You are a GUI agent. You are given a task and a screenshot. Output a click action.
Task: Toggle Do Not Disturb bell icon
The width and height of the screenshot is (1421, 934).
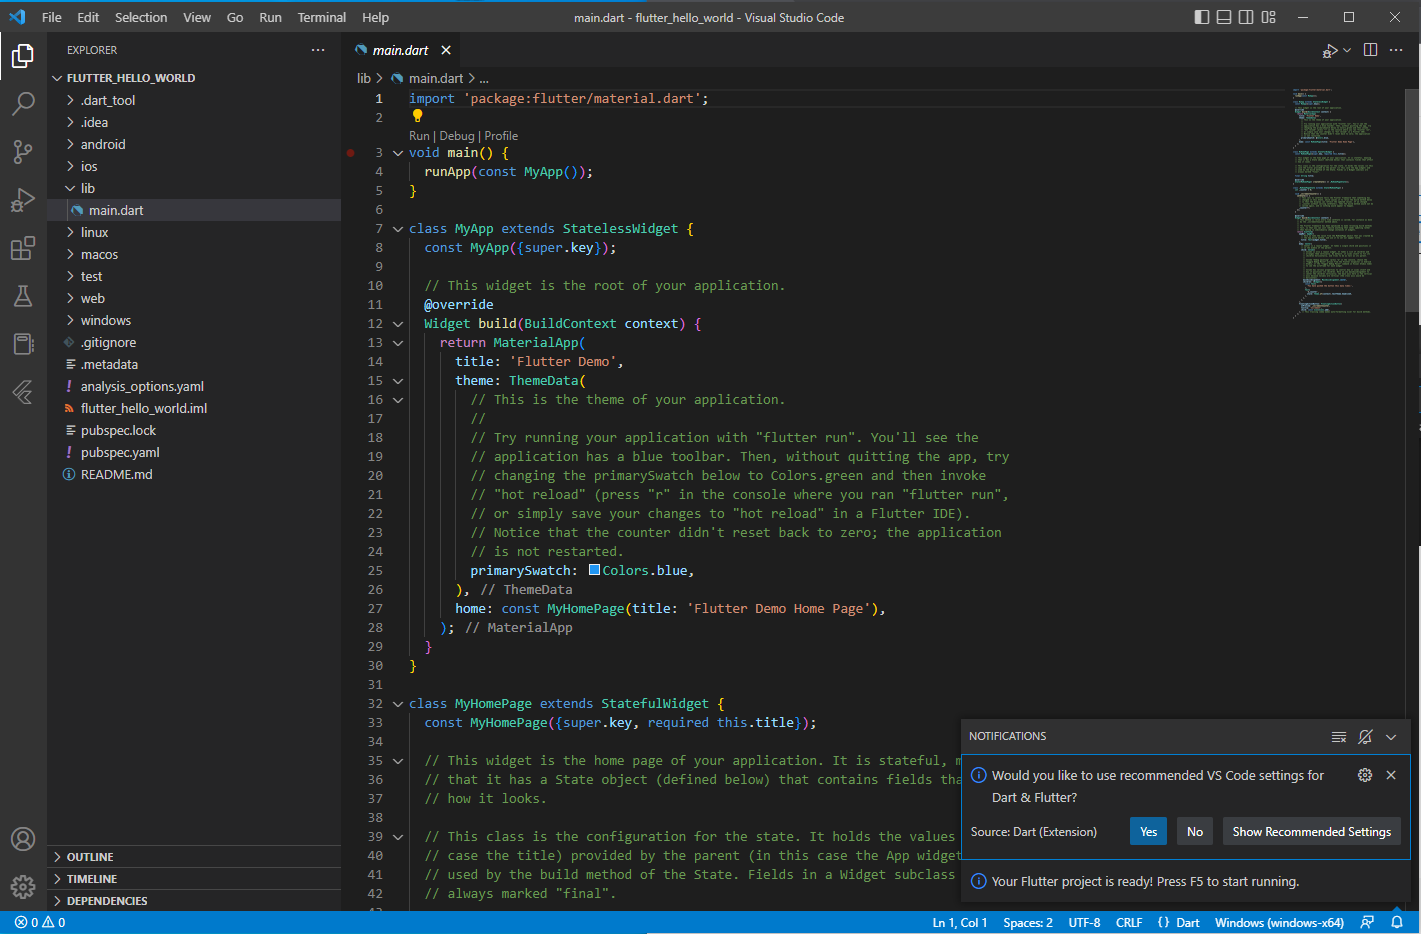coord(1365,737)
